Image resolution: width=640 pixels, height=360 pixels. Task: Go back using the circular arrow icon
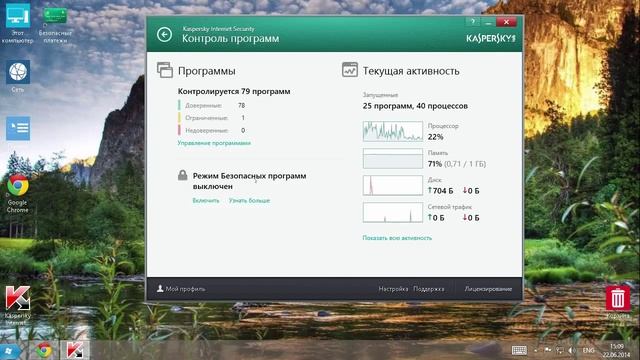(164, 35)
